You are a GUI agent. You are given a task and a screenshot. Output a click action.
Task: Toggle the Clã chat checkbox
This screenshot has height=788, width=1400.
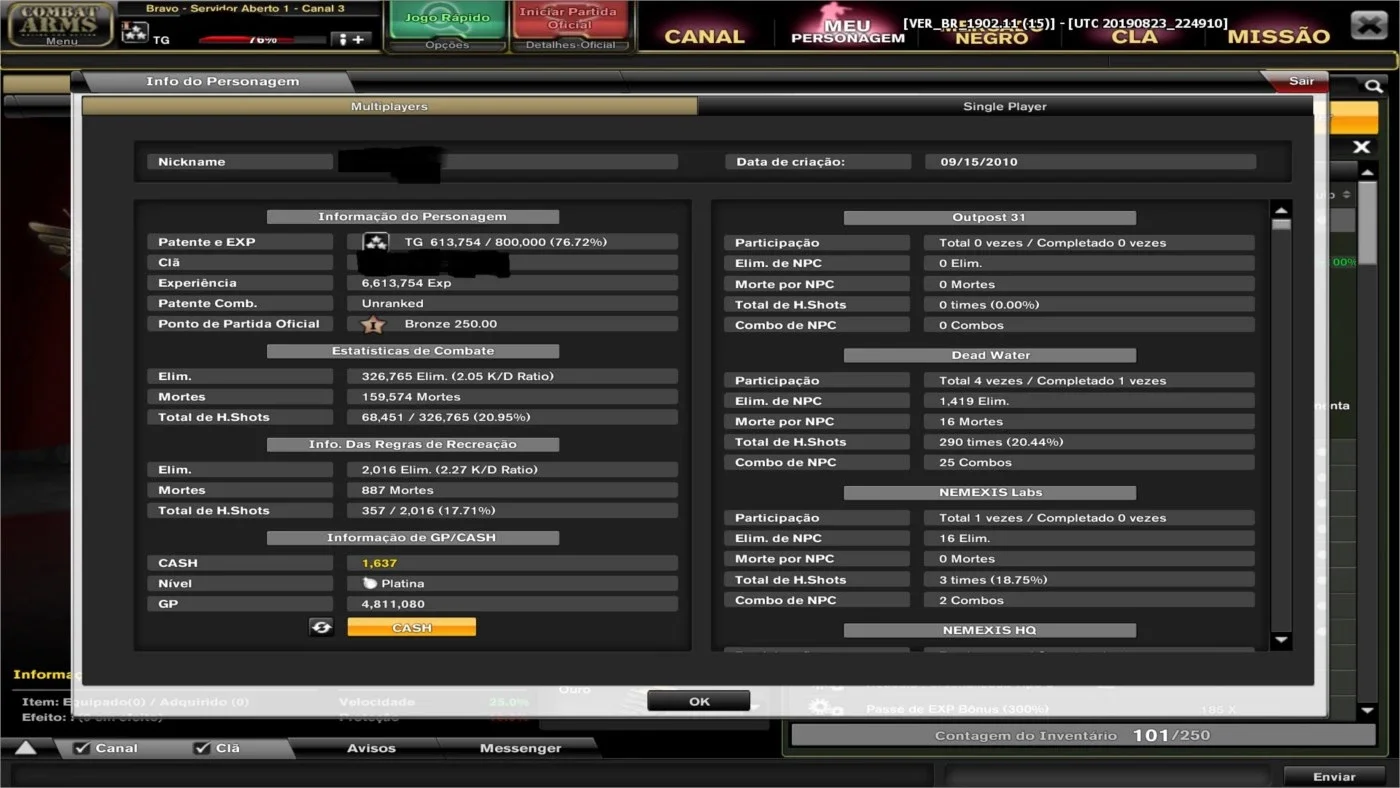[201, 748]
